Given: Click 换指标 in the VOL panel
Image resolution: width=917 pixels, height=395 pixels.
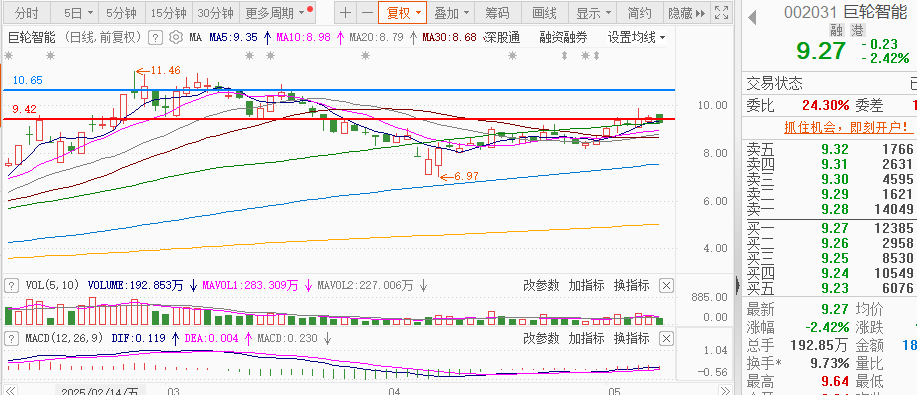Looking at the screenshot, I should pyautogui.click(x=632, y=286).
